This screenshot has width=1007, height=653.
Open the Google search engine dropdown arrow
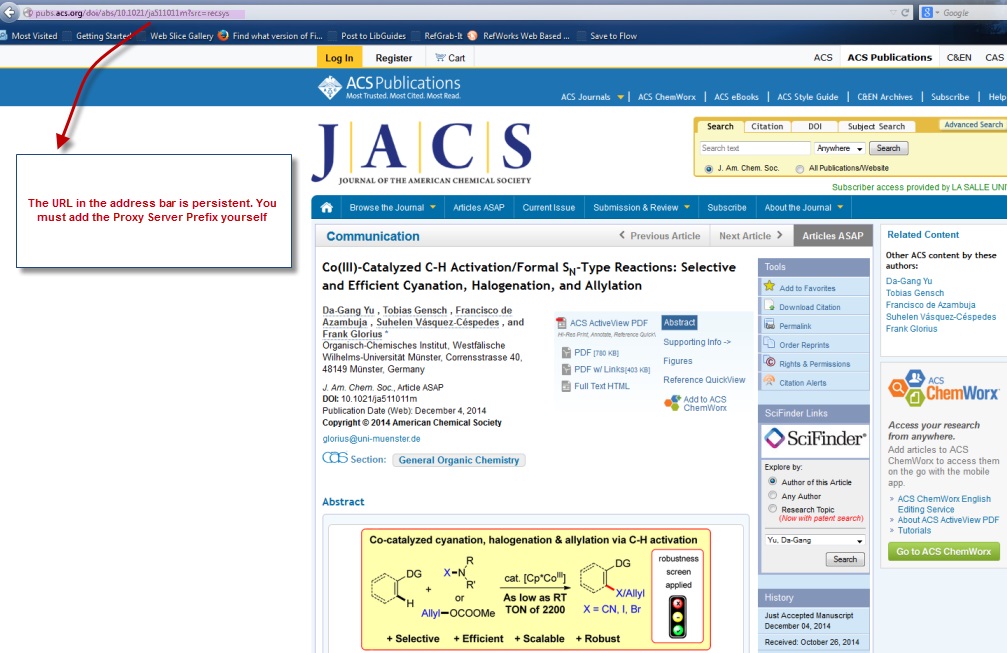tap(938, 13)
